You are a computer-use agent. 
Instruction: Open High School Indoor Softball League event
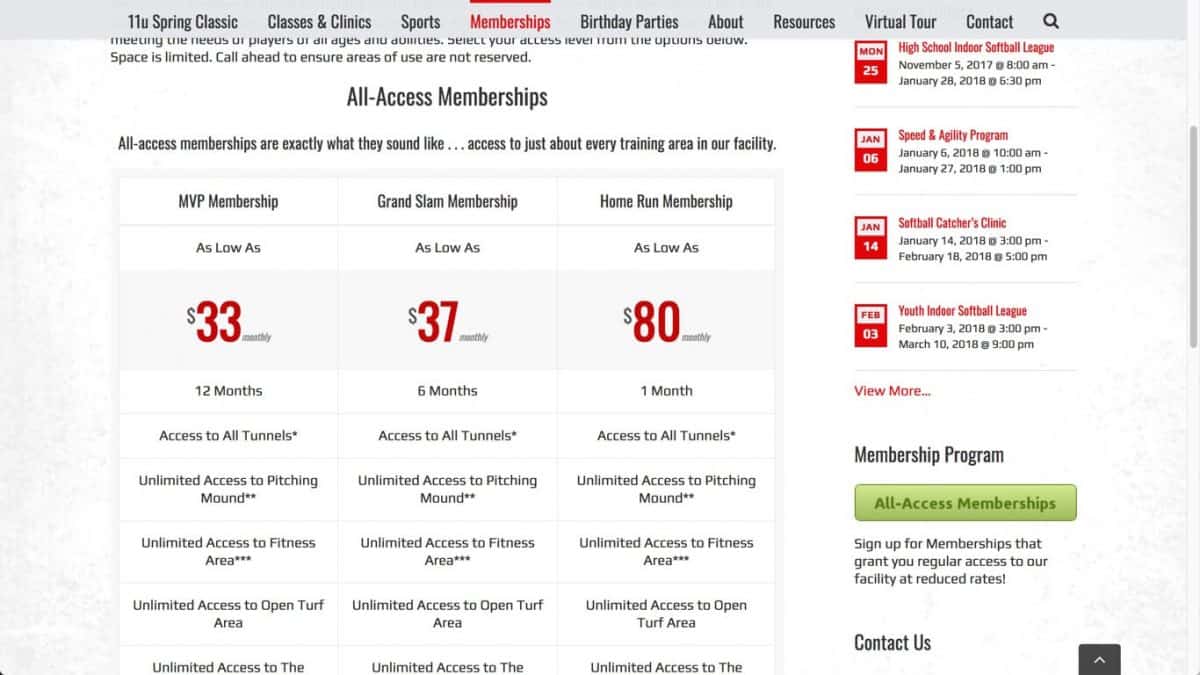pyautogui.click(x=975, y=47)
